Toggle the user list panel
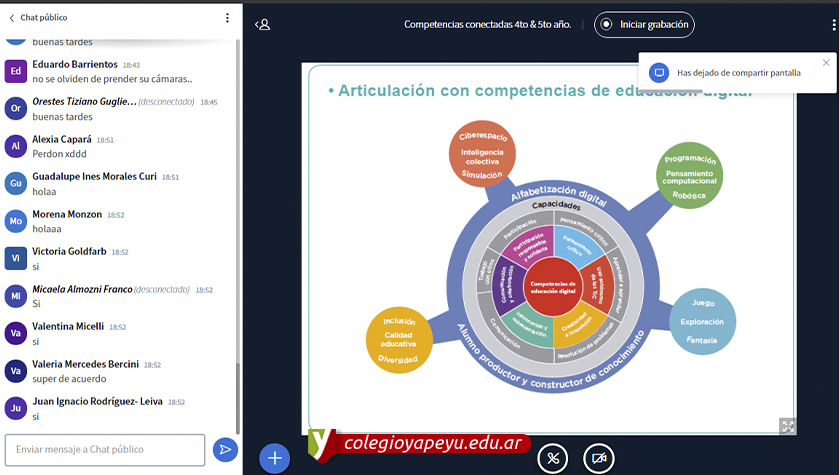Image resolution: width=839 pixels, height=475 pixels. 263,24
